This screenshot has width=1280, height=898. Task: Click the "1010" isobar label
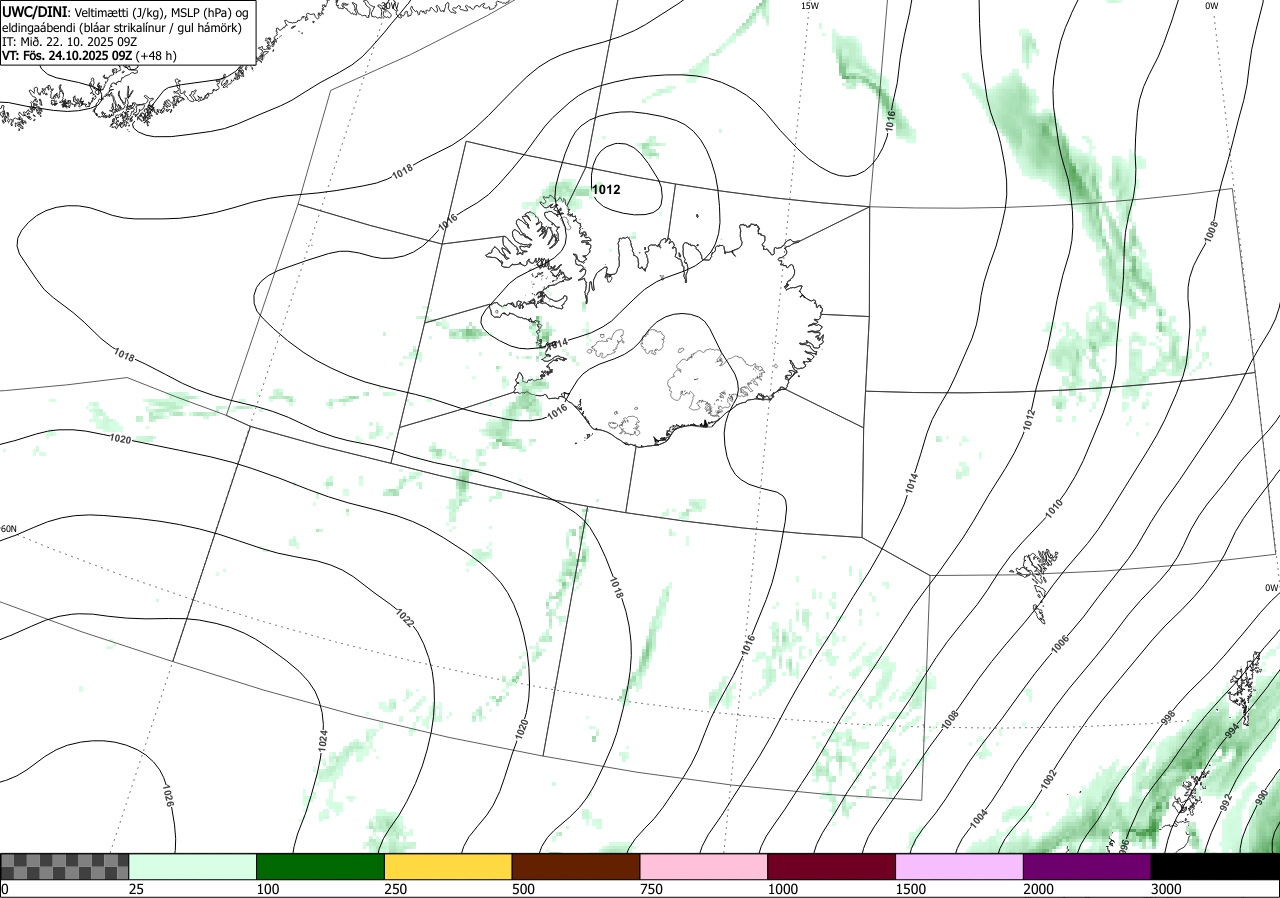pyautogui.click(x=1054, y=507)
